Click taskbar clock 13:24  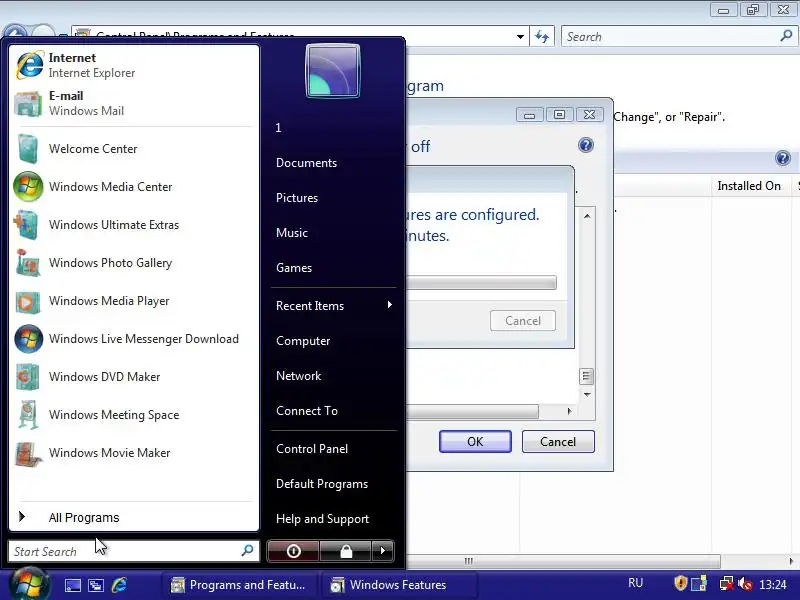772,584
